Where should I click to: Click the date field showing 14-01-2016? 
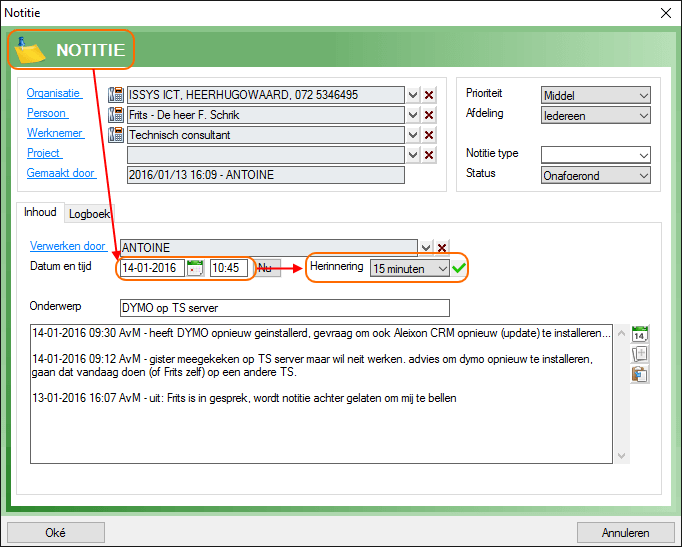click(x=152, y=268)
